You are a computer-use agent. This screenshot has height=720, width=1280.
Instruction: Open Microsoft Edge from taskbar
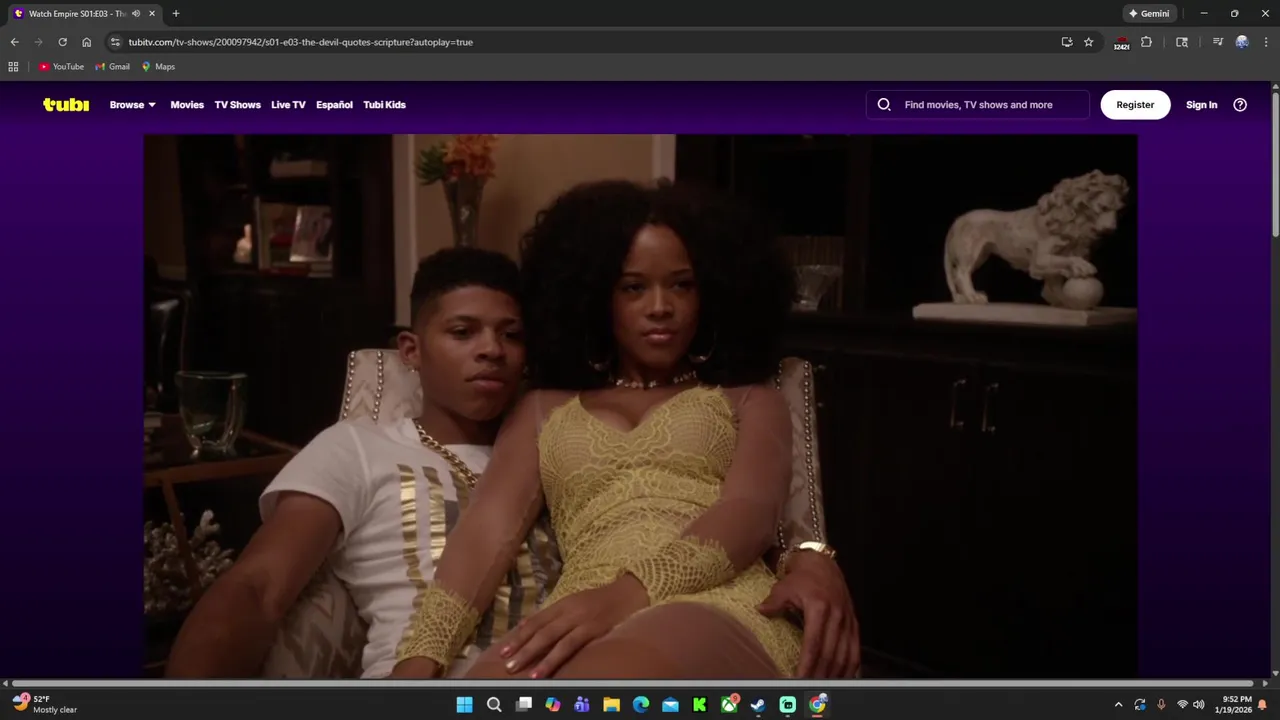(641, 705)
